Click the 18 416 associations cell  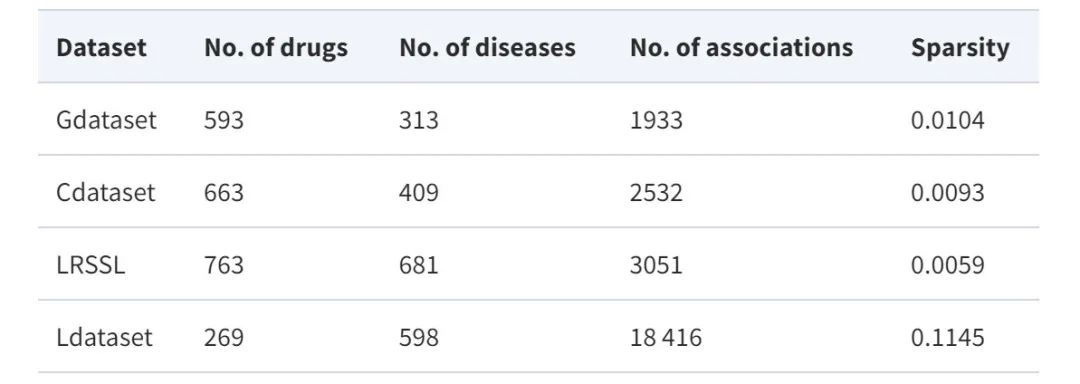click(x=665, y=337)
